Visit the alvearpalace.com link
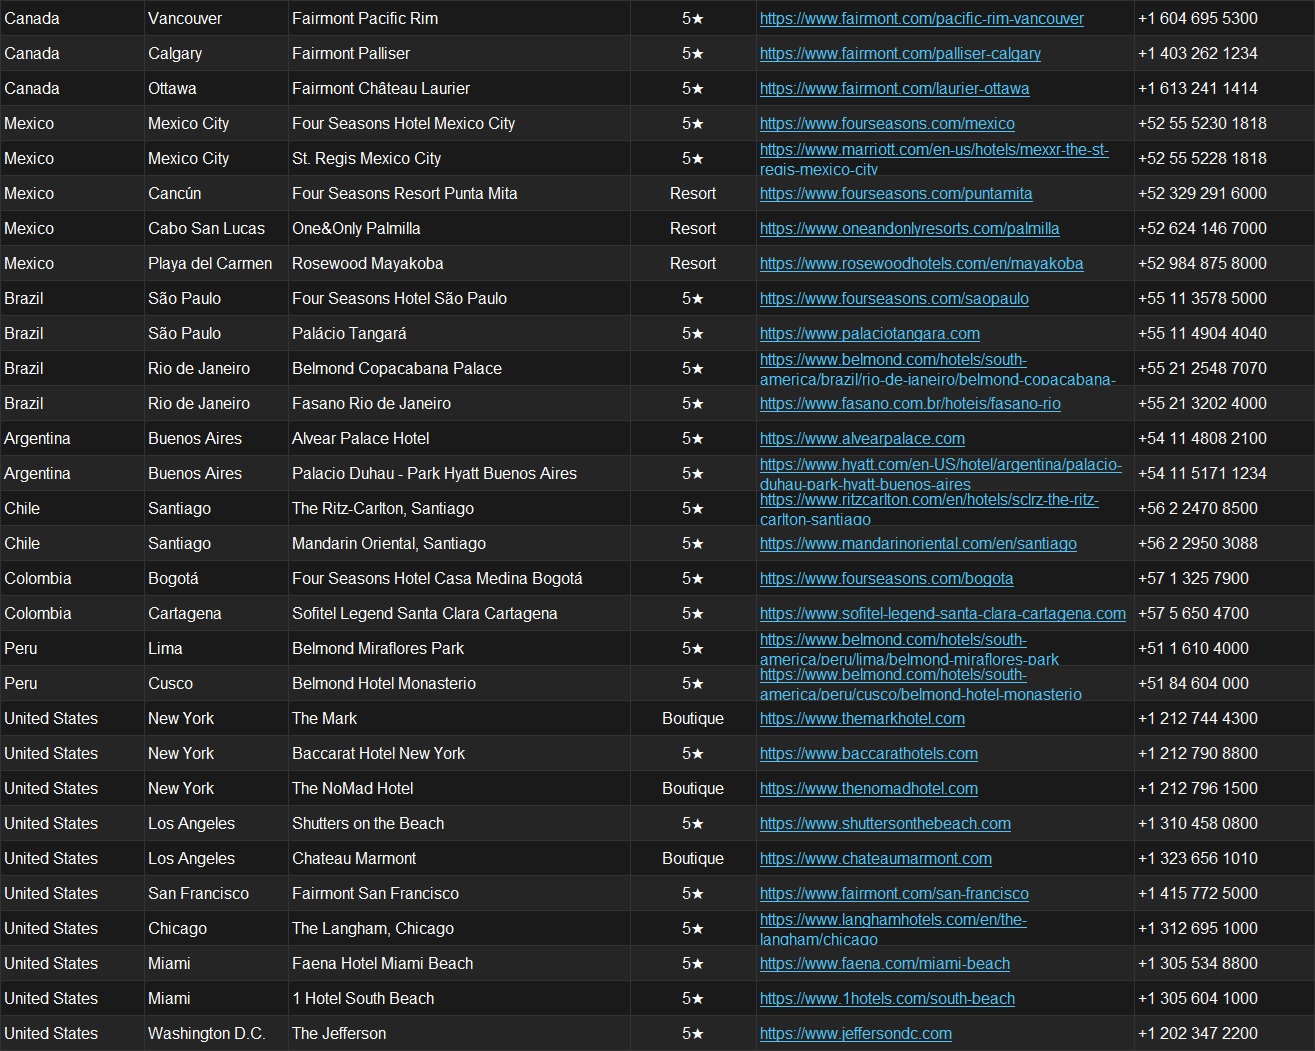This screenshot has height=1051, width=1315. [x=862, y=438]
